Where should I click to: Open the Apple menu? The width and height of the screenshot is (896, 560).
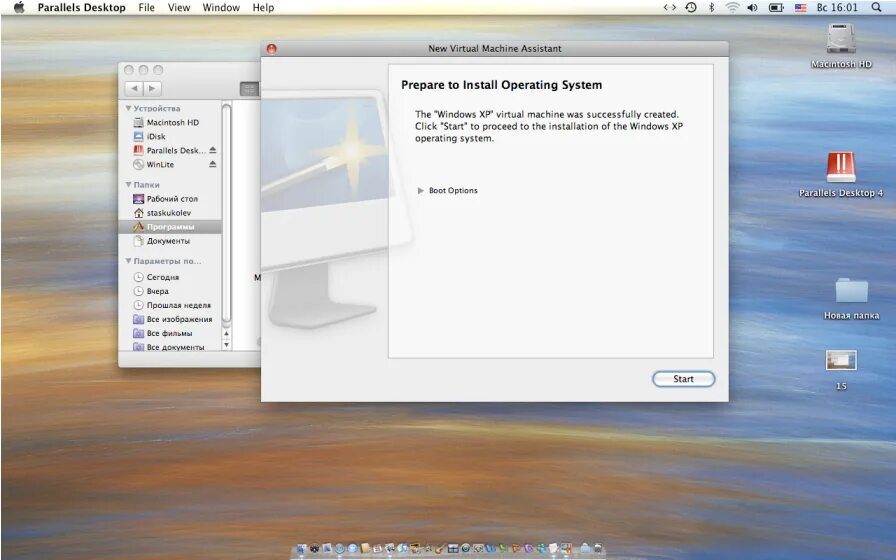(19, 7)
